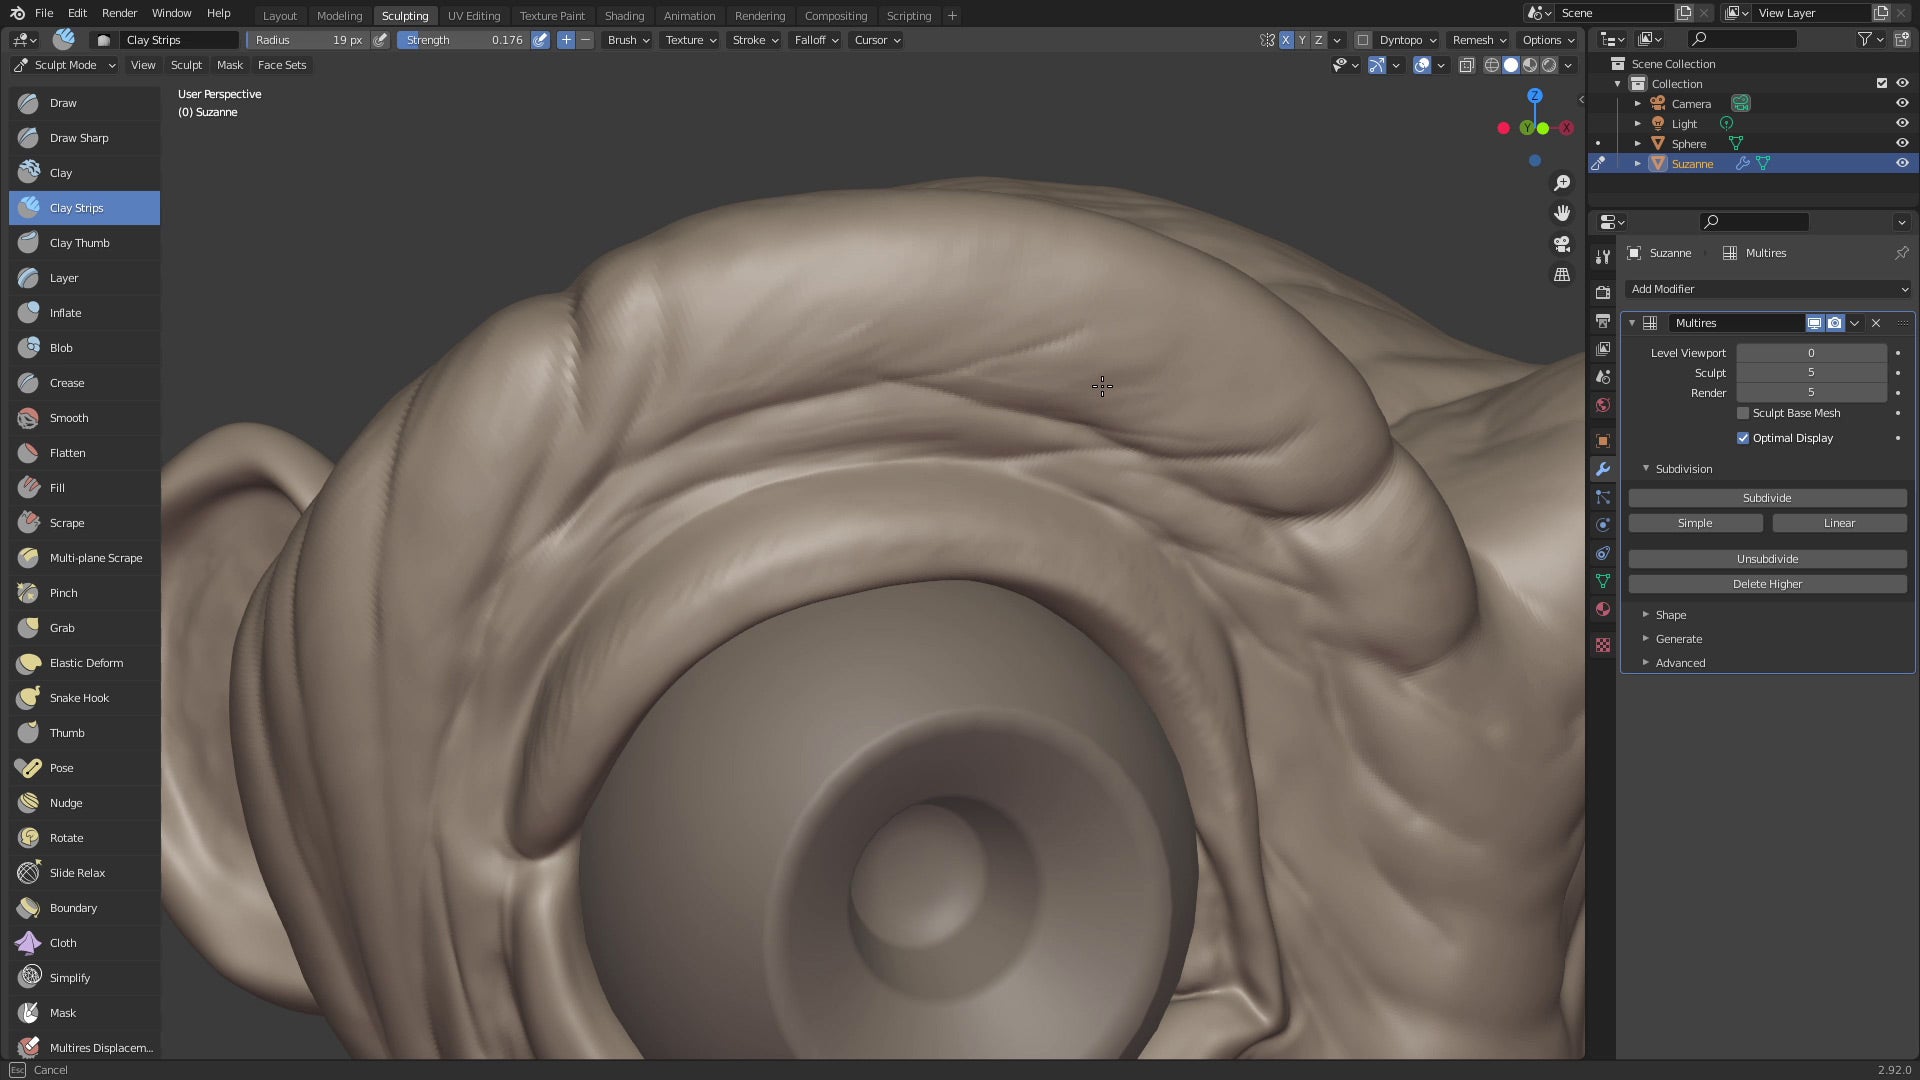Open the Render menu

pos(119,13)
